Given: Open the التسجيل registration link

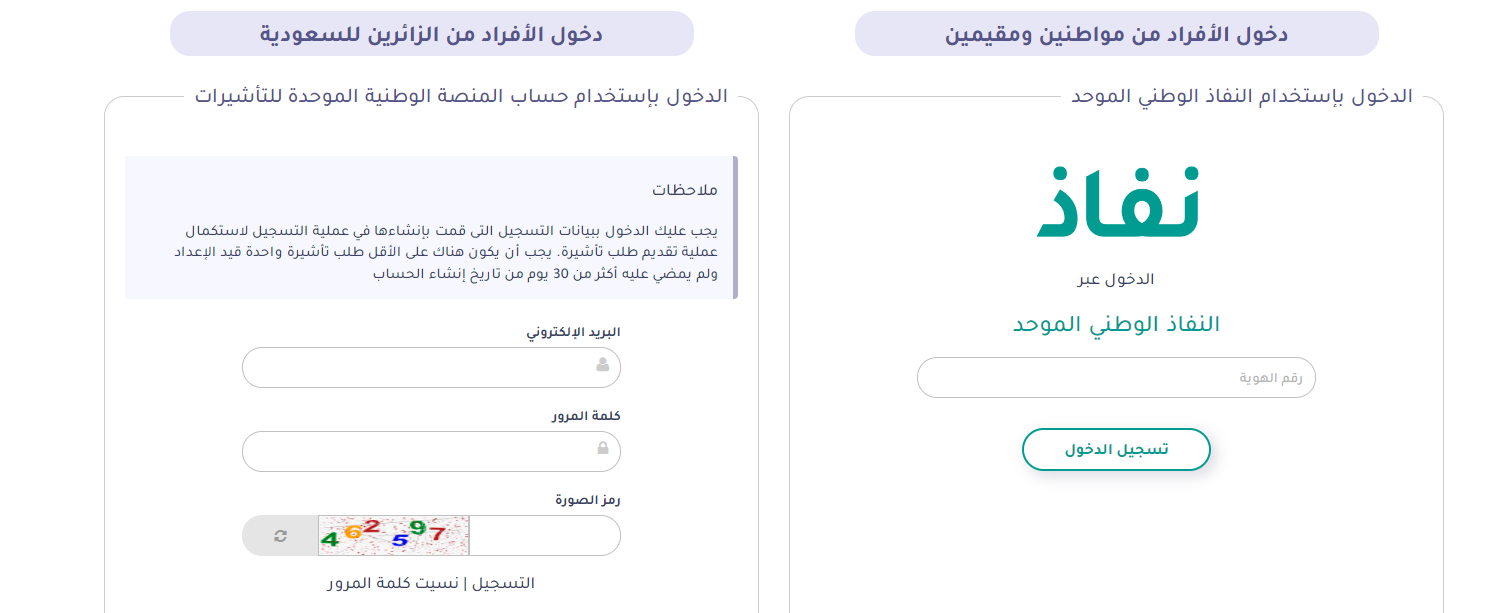Looking at the screenshot, I should (x=503, y=583).
